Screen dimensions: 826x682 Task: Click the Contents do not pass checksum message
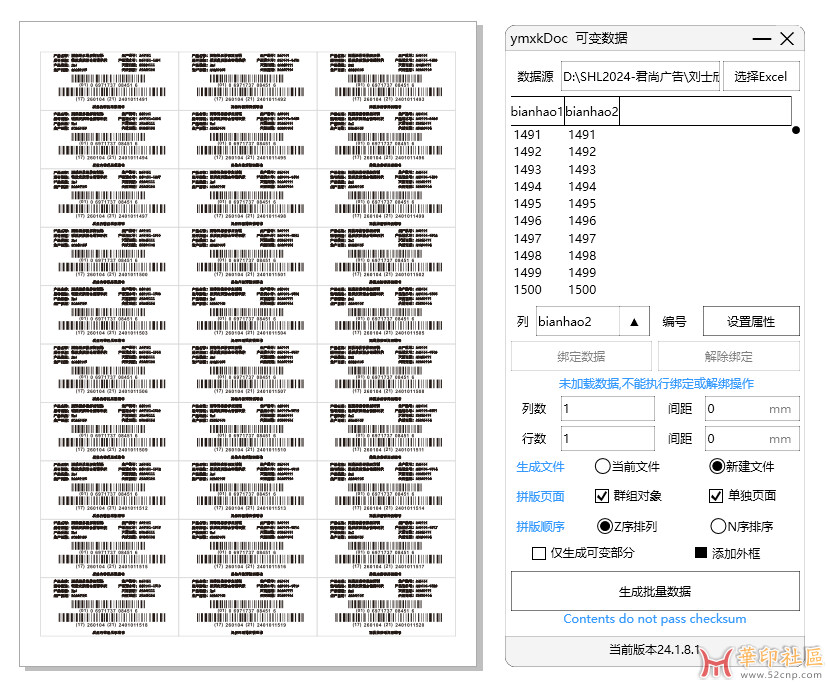point(655,619)
